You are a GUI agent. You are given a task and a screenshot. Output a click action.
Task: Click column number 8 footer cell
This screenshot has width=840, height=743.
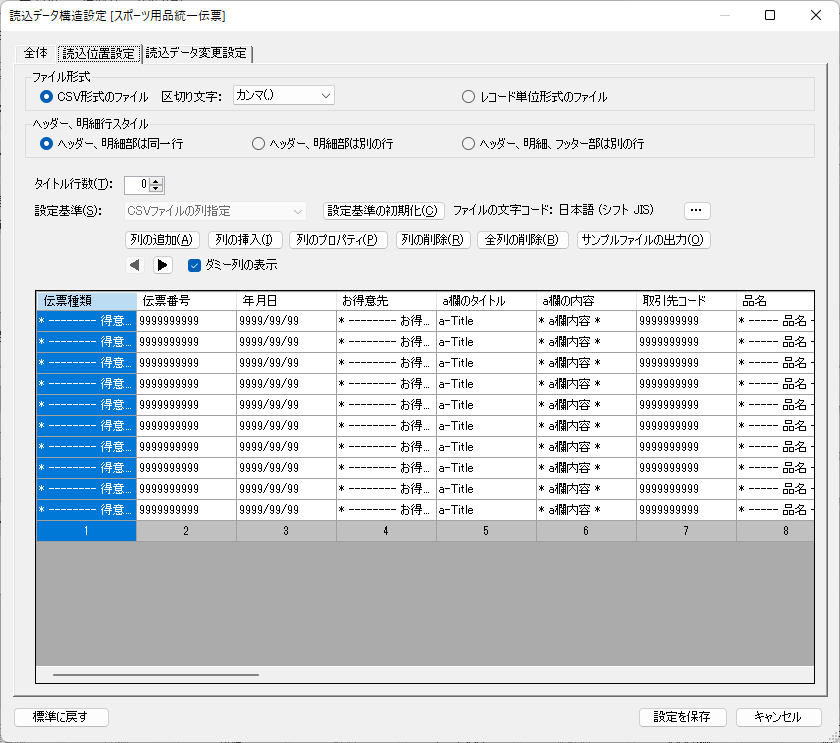click(x=776, y=531)
